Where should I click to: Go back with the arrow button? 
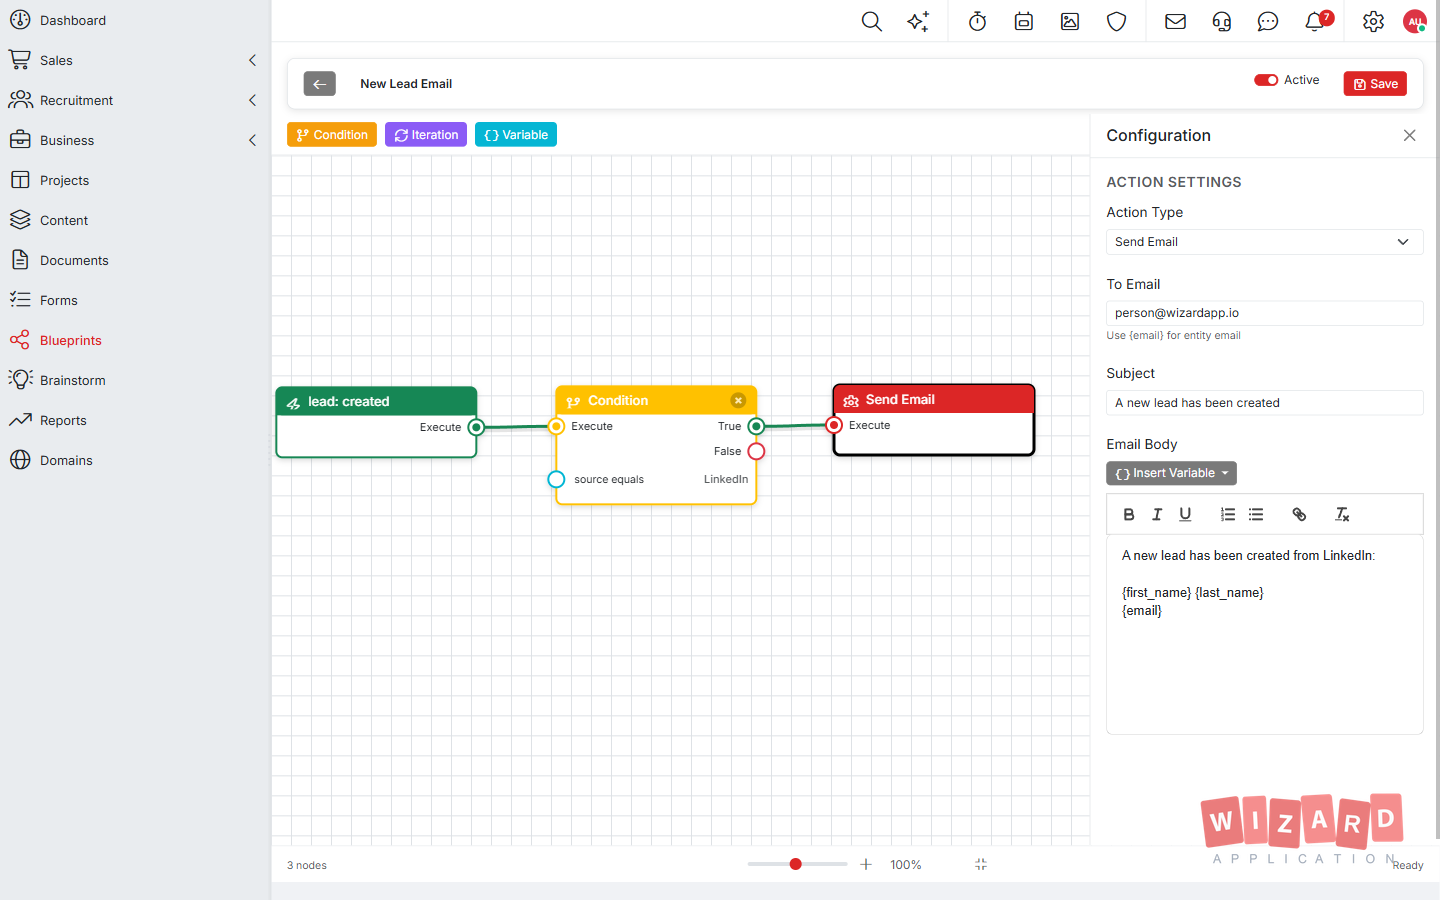[320, 84]
